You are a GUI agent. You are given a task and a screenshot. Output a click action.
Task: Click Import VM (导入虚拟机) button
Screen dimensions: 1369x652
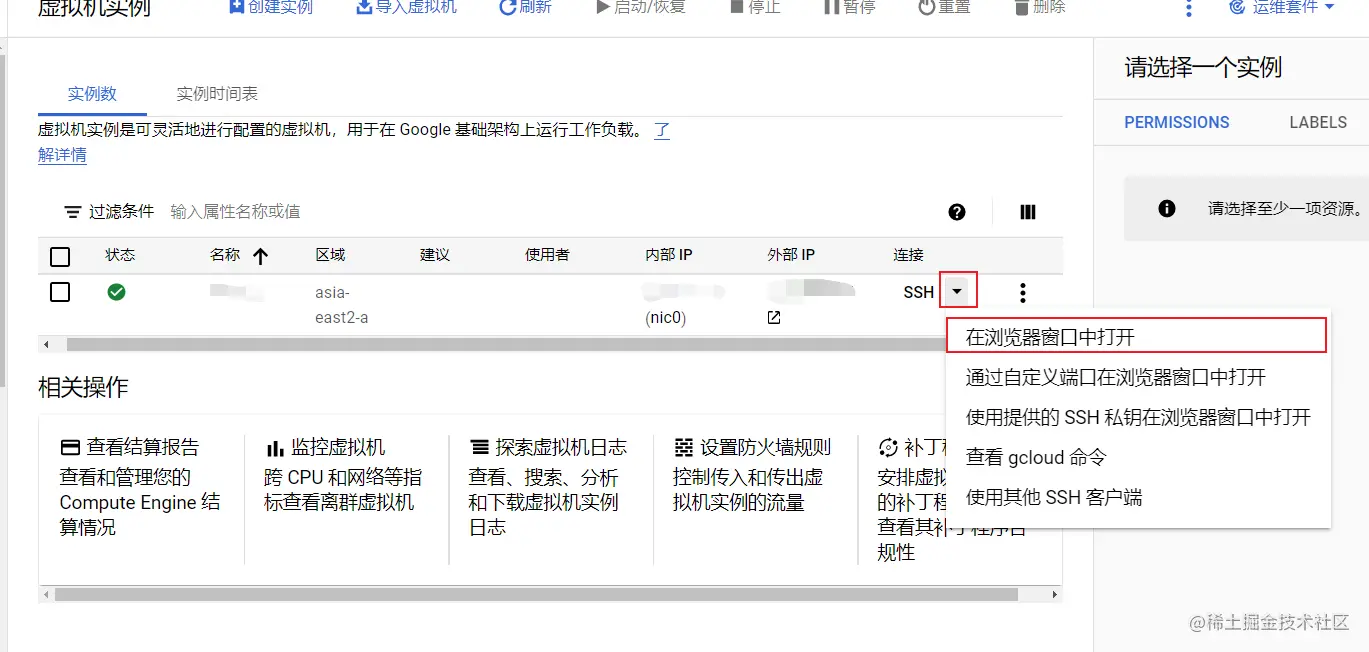click(406, 7)
